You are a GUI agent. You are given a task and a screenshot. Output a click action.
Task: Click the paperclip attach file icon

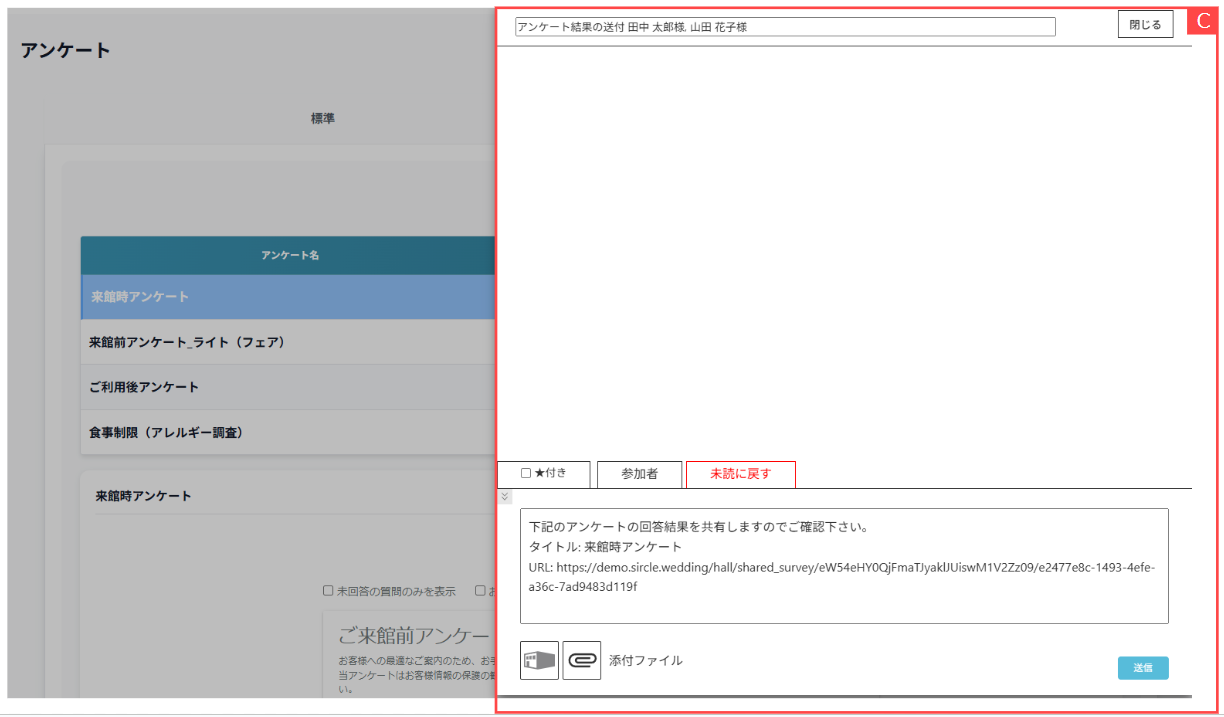coord(582,661)
